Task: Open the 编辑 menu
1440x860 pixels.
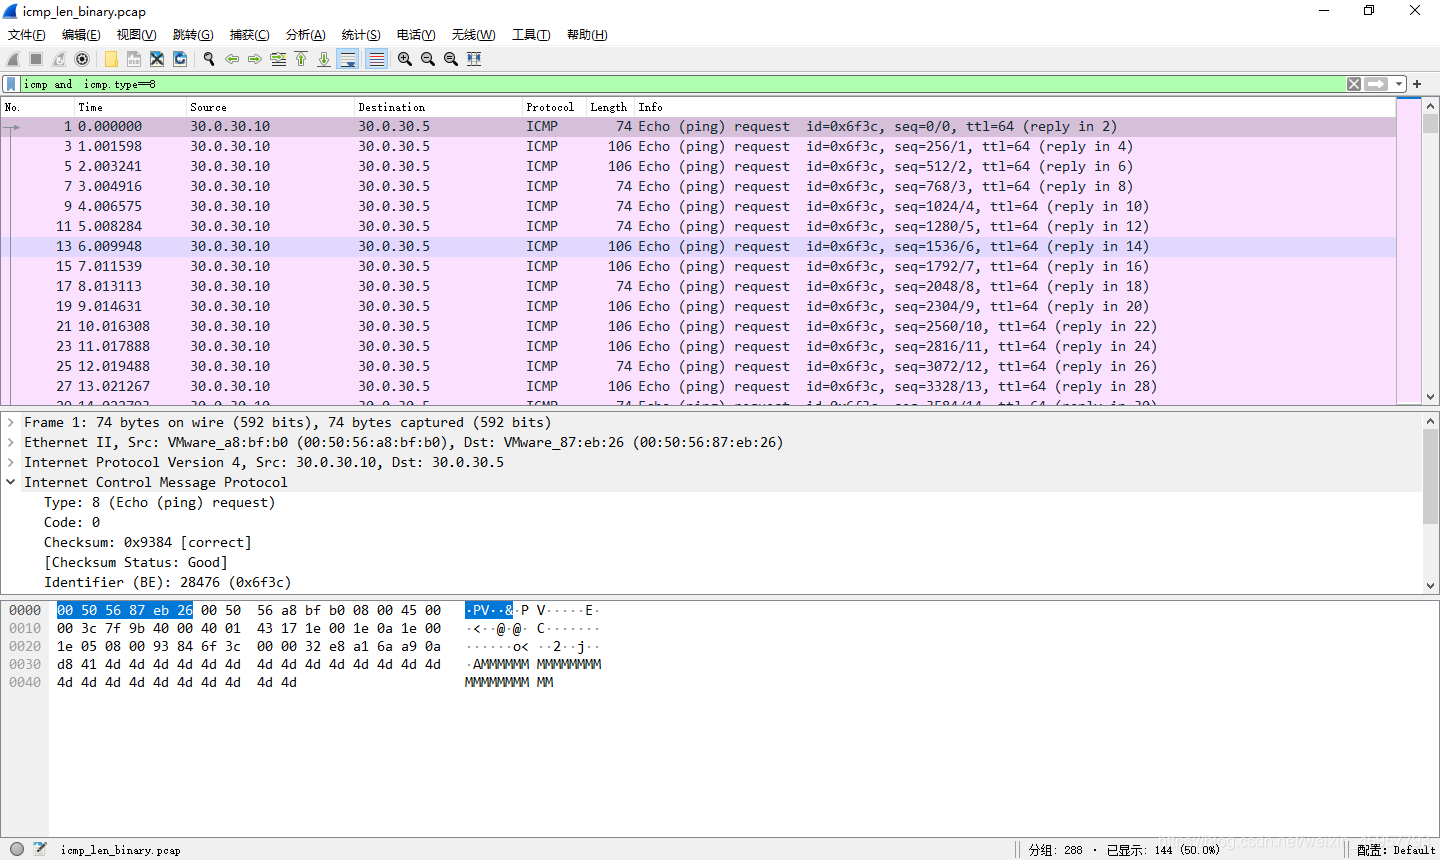Action: pyautogui.click(x=81, y=35)
